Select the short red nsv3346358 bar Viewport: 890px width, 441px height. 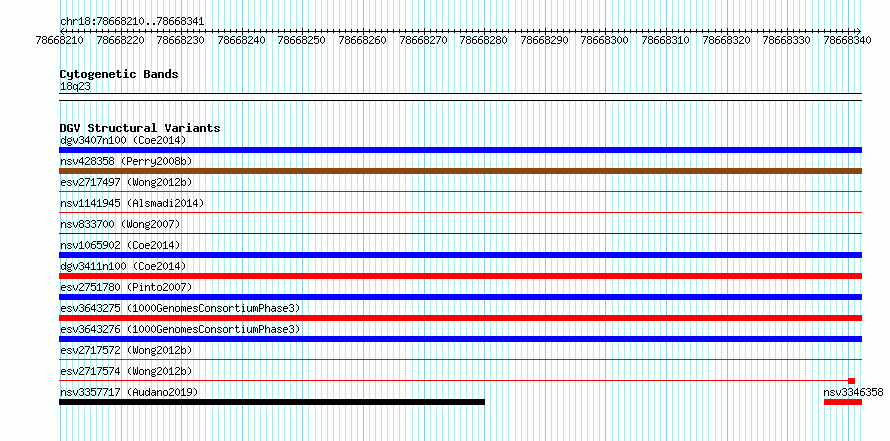(x=843, y=402)
